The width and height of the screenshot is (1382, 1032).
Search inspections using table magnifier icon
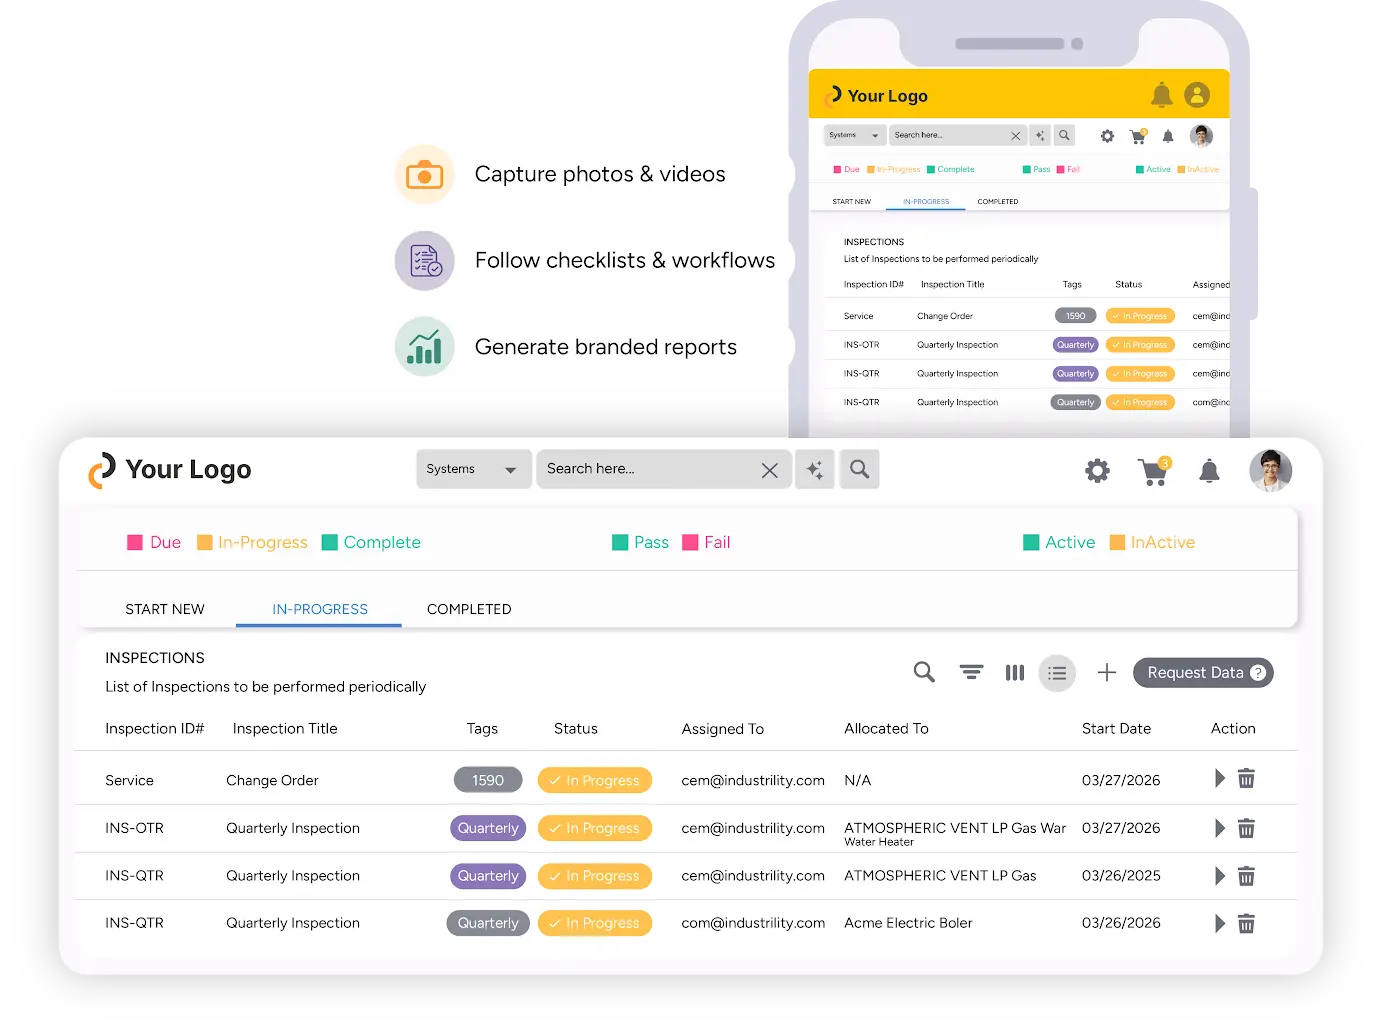924,673
